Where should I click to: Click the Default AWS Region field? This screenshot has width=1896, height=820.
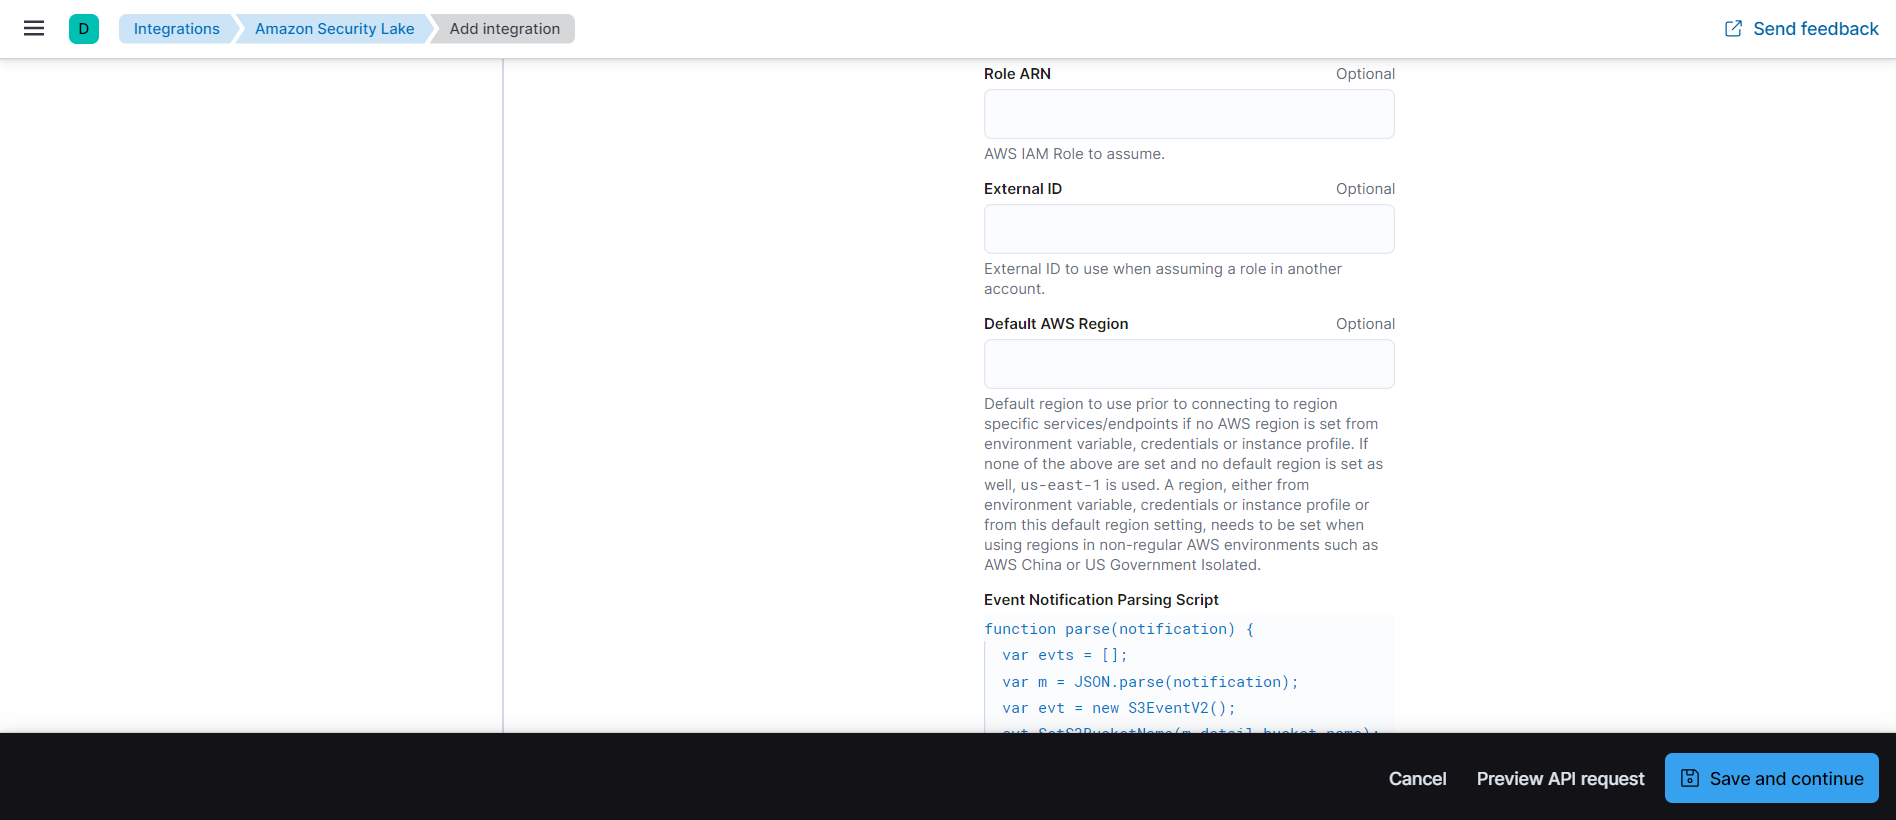click(1188, 363)
